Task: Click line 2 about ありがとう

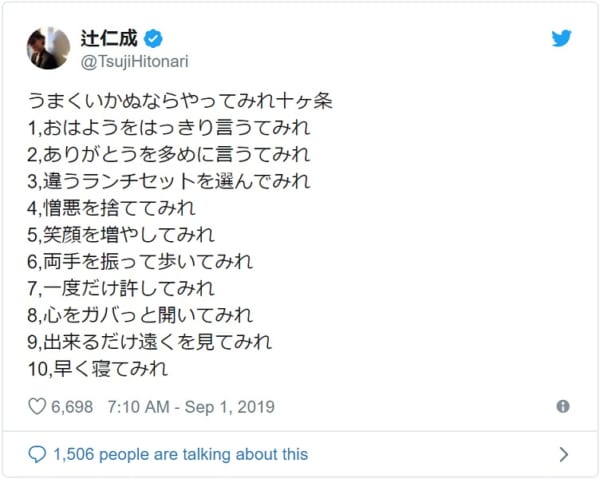Action: 169,155
